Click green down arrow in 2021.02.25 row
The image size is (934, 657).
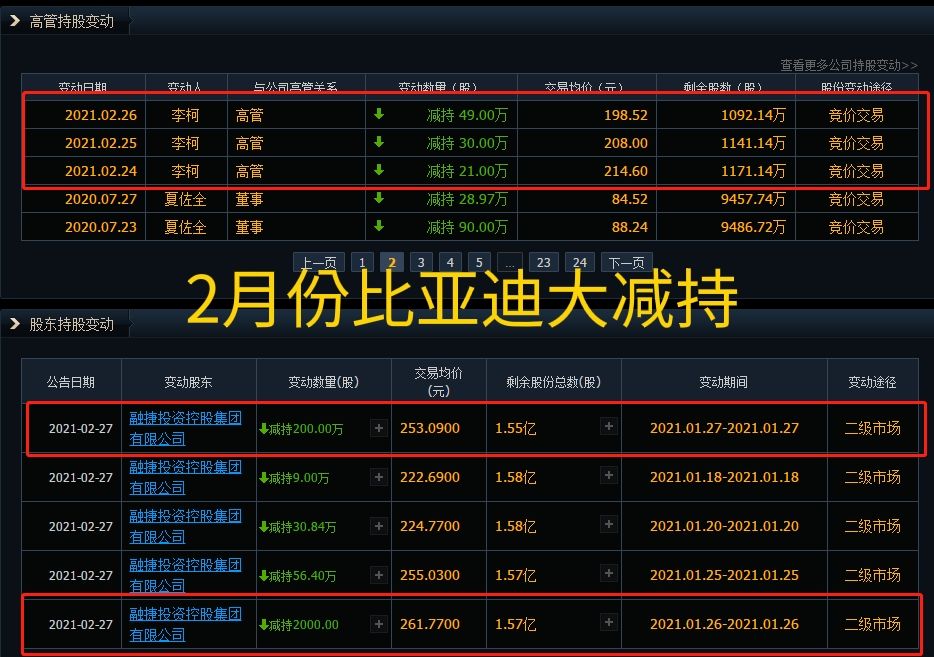pyautogui.click(x=379, y=142)
